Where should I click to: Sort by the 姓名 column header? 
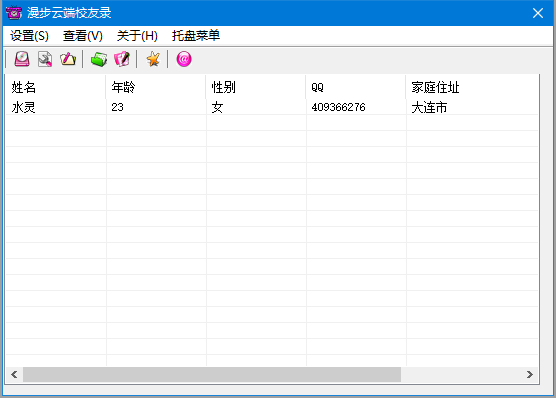point(56,87)
